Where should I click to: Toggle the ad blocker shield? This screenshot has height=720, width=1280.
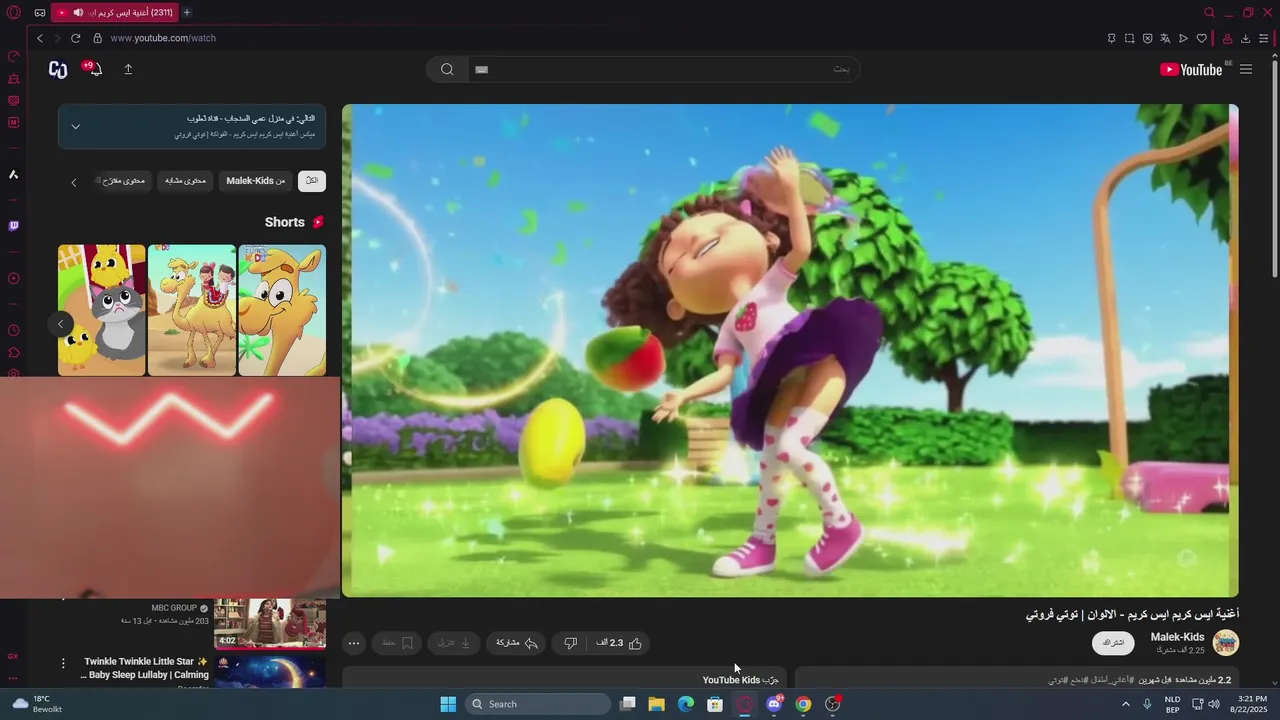coord(1147,38)
